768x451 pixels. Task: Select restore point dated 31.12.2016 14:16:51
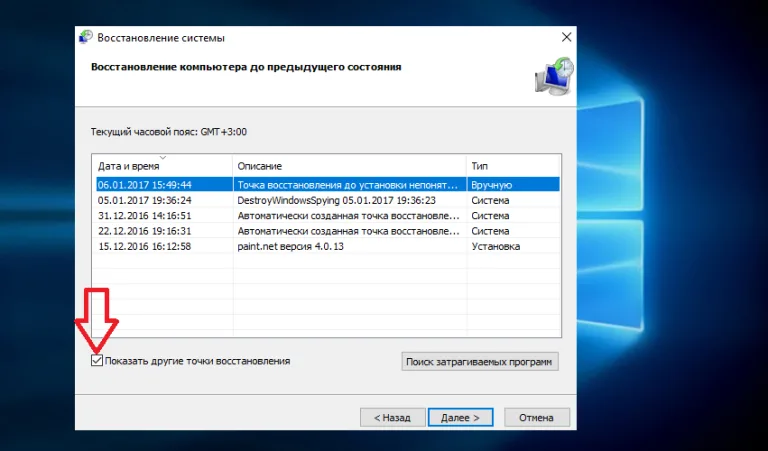tap(328, 215)
